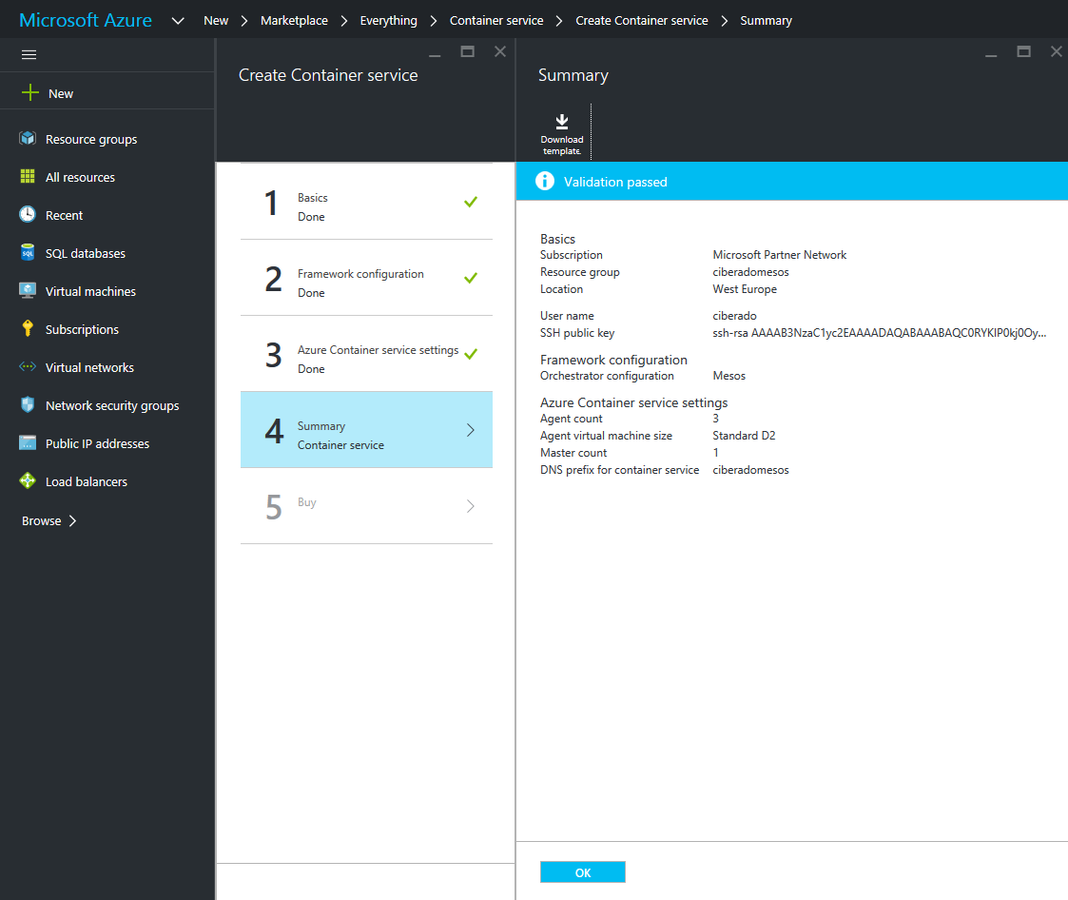Click the Subscriptions key icon
This screenshot has height=900, width=1068.
click(x=27, y=328)
